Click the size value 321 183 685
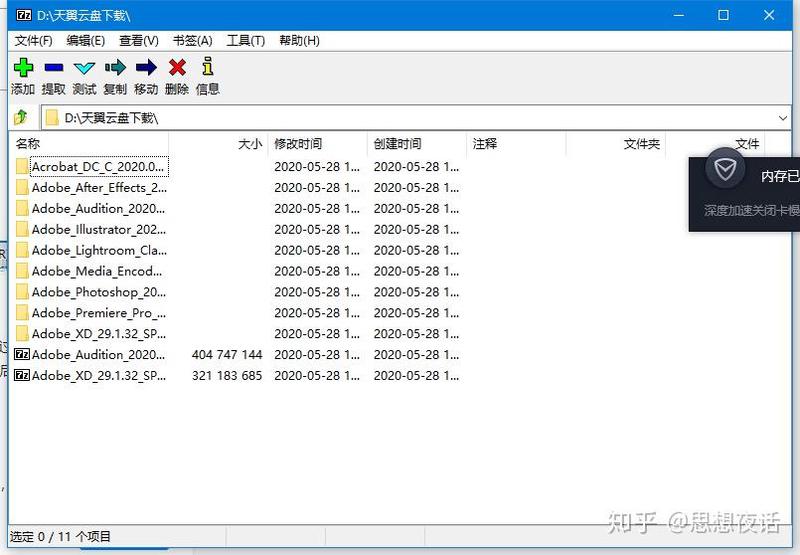This screenshot has width=800, height=555. (227, 375)
